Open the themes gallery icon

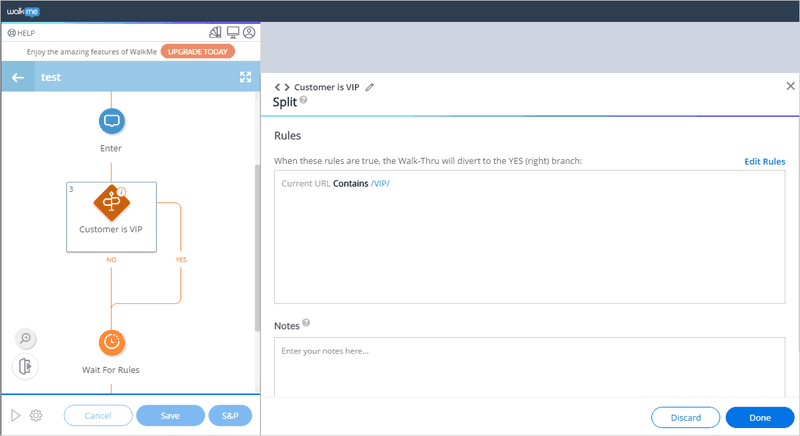click(x=215, y=33)
